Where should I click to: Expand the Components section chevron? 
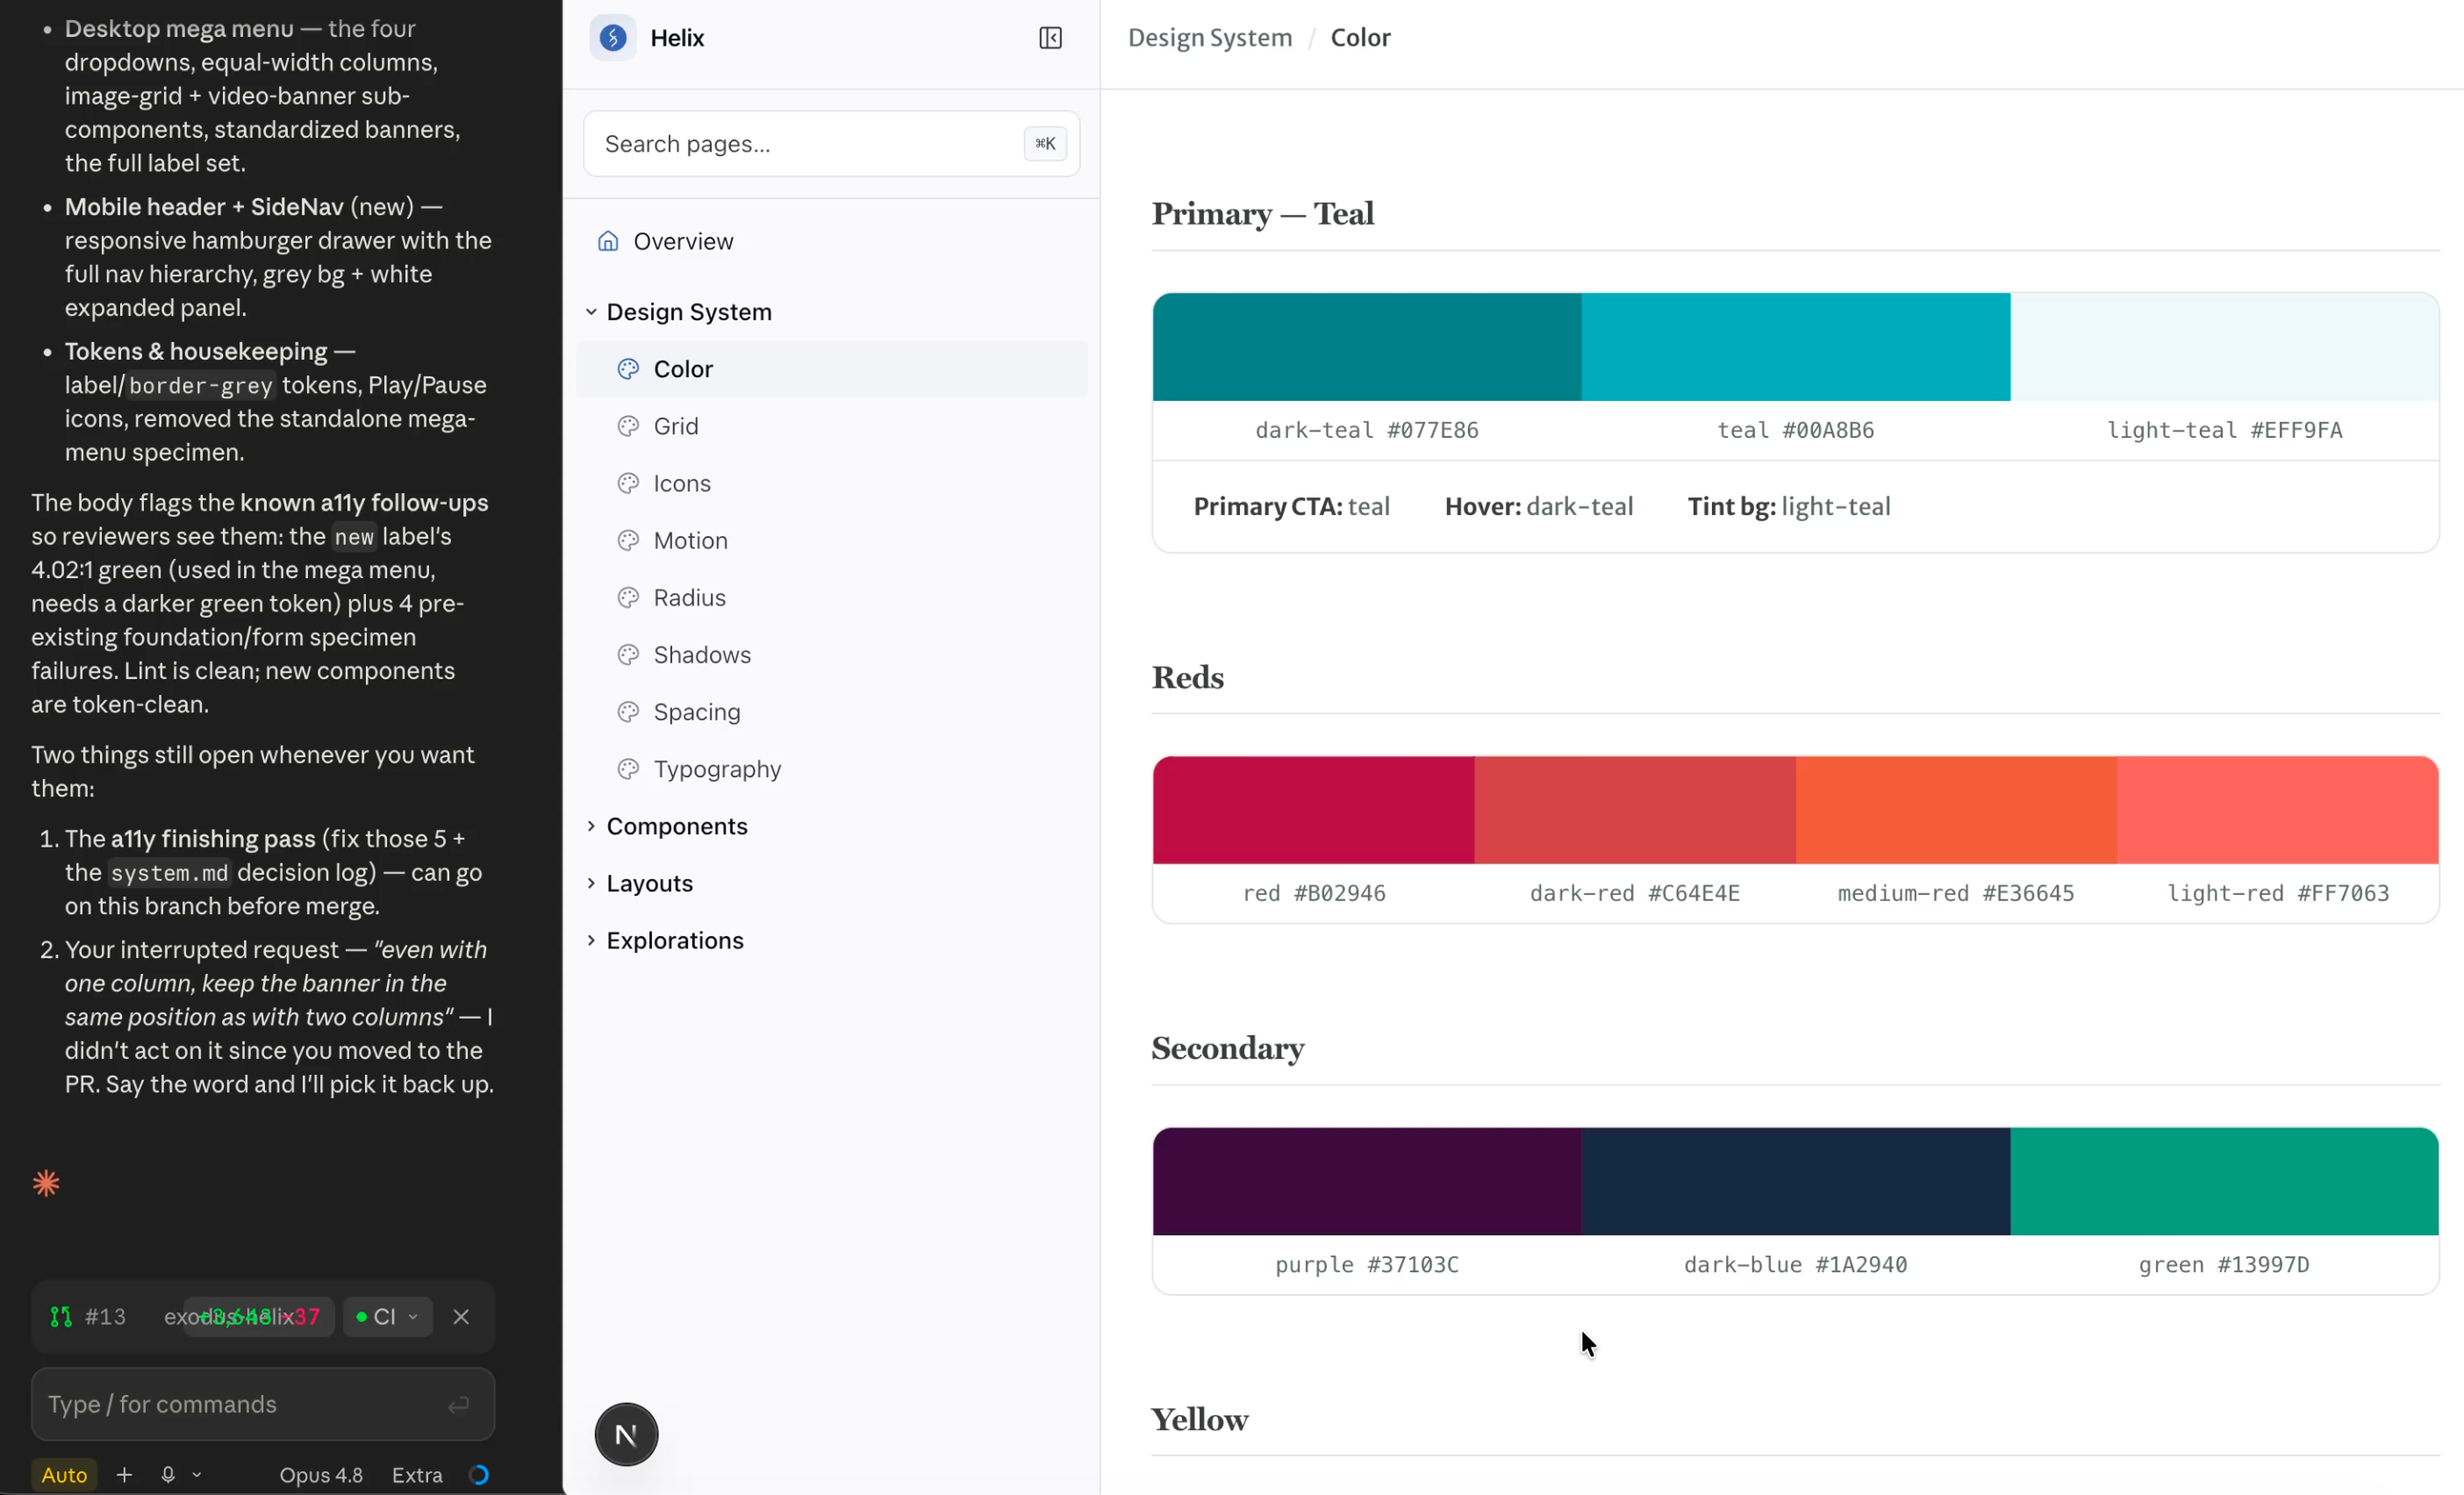[x=591, y=825]
